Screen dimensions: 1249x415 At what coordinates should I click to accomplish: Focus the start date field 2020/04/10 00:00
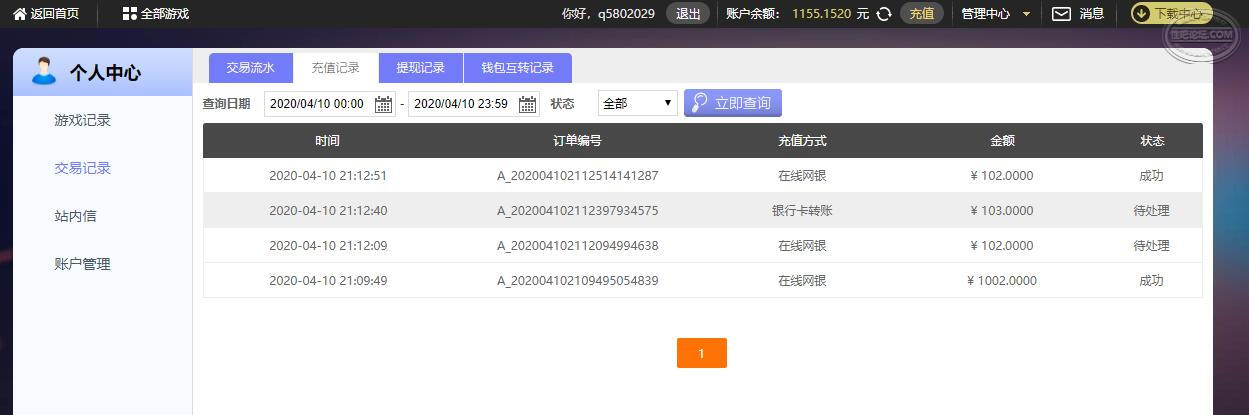[x=330, y=104]
